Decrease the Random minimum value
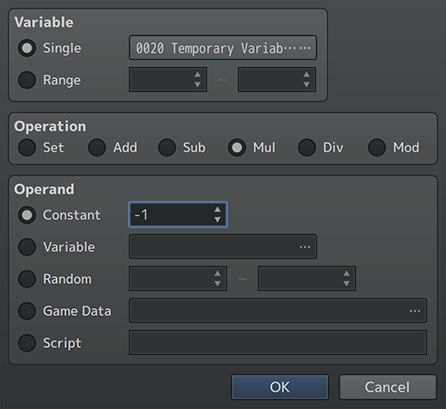 [217, 284]
